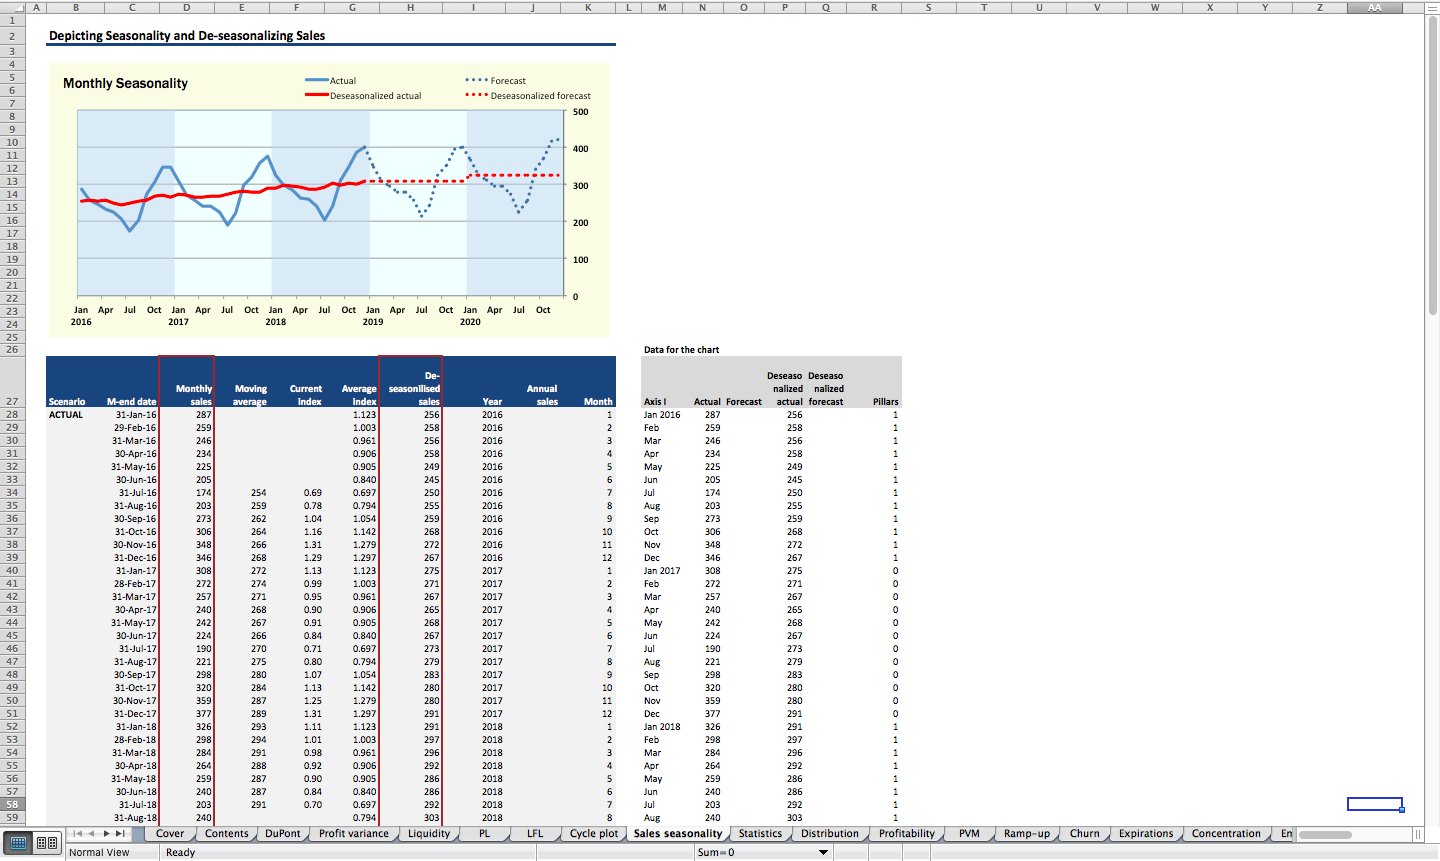
Task: Select the 'Jan 2018' axis label cell
Action: (662, 726)
